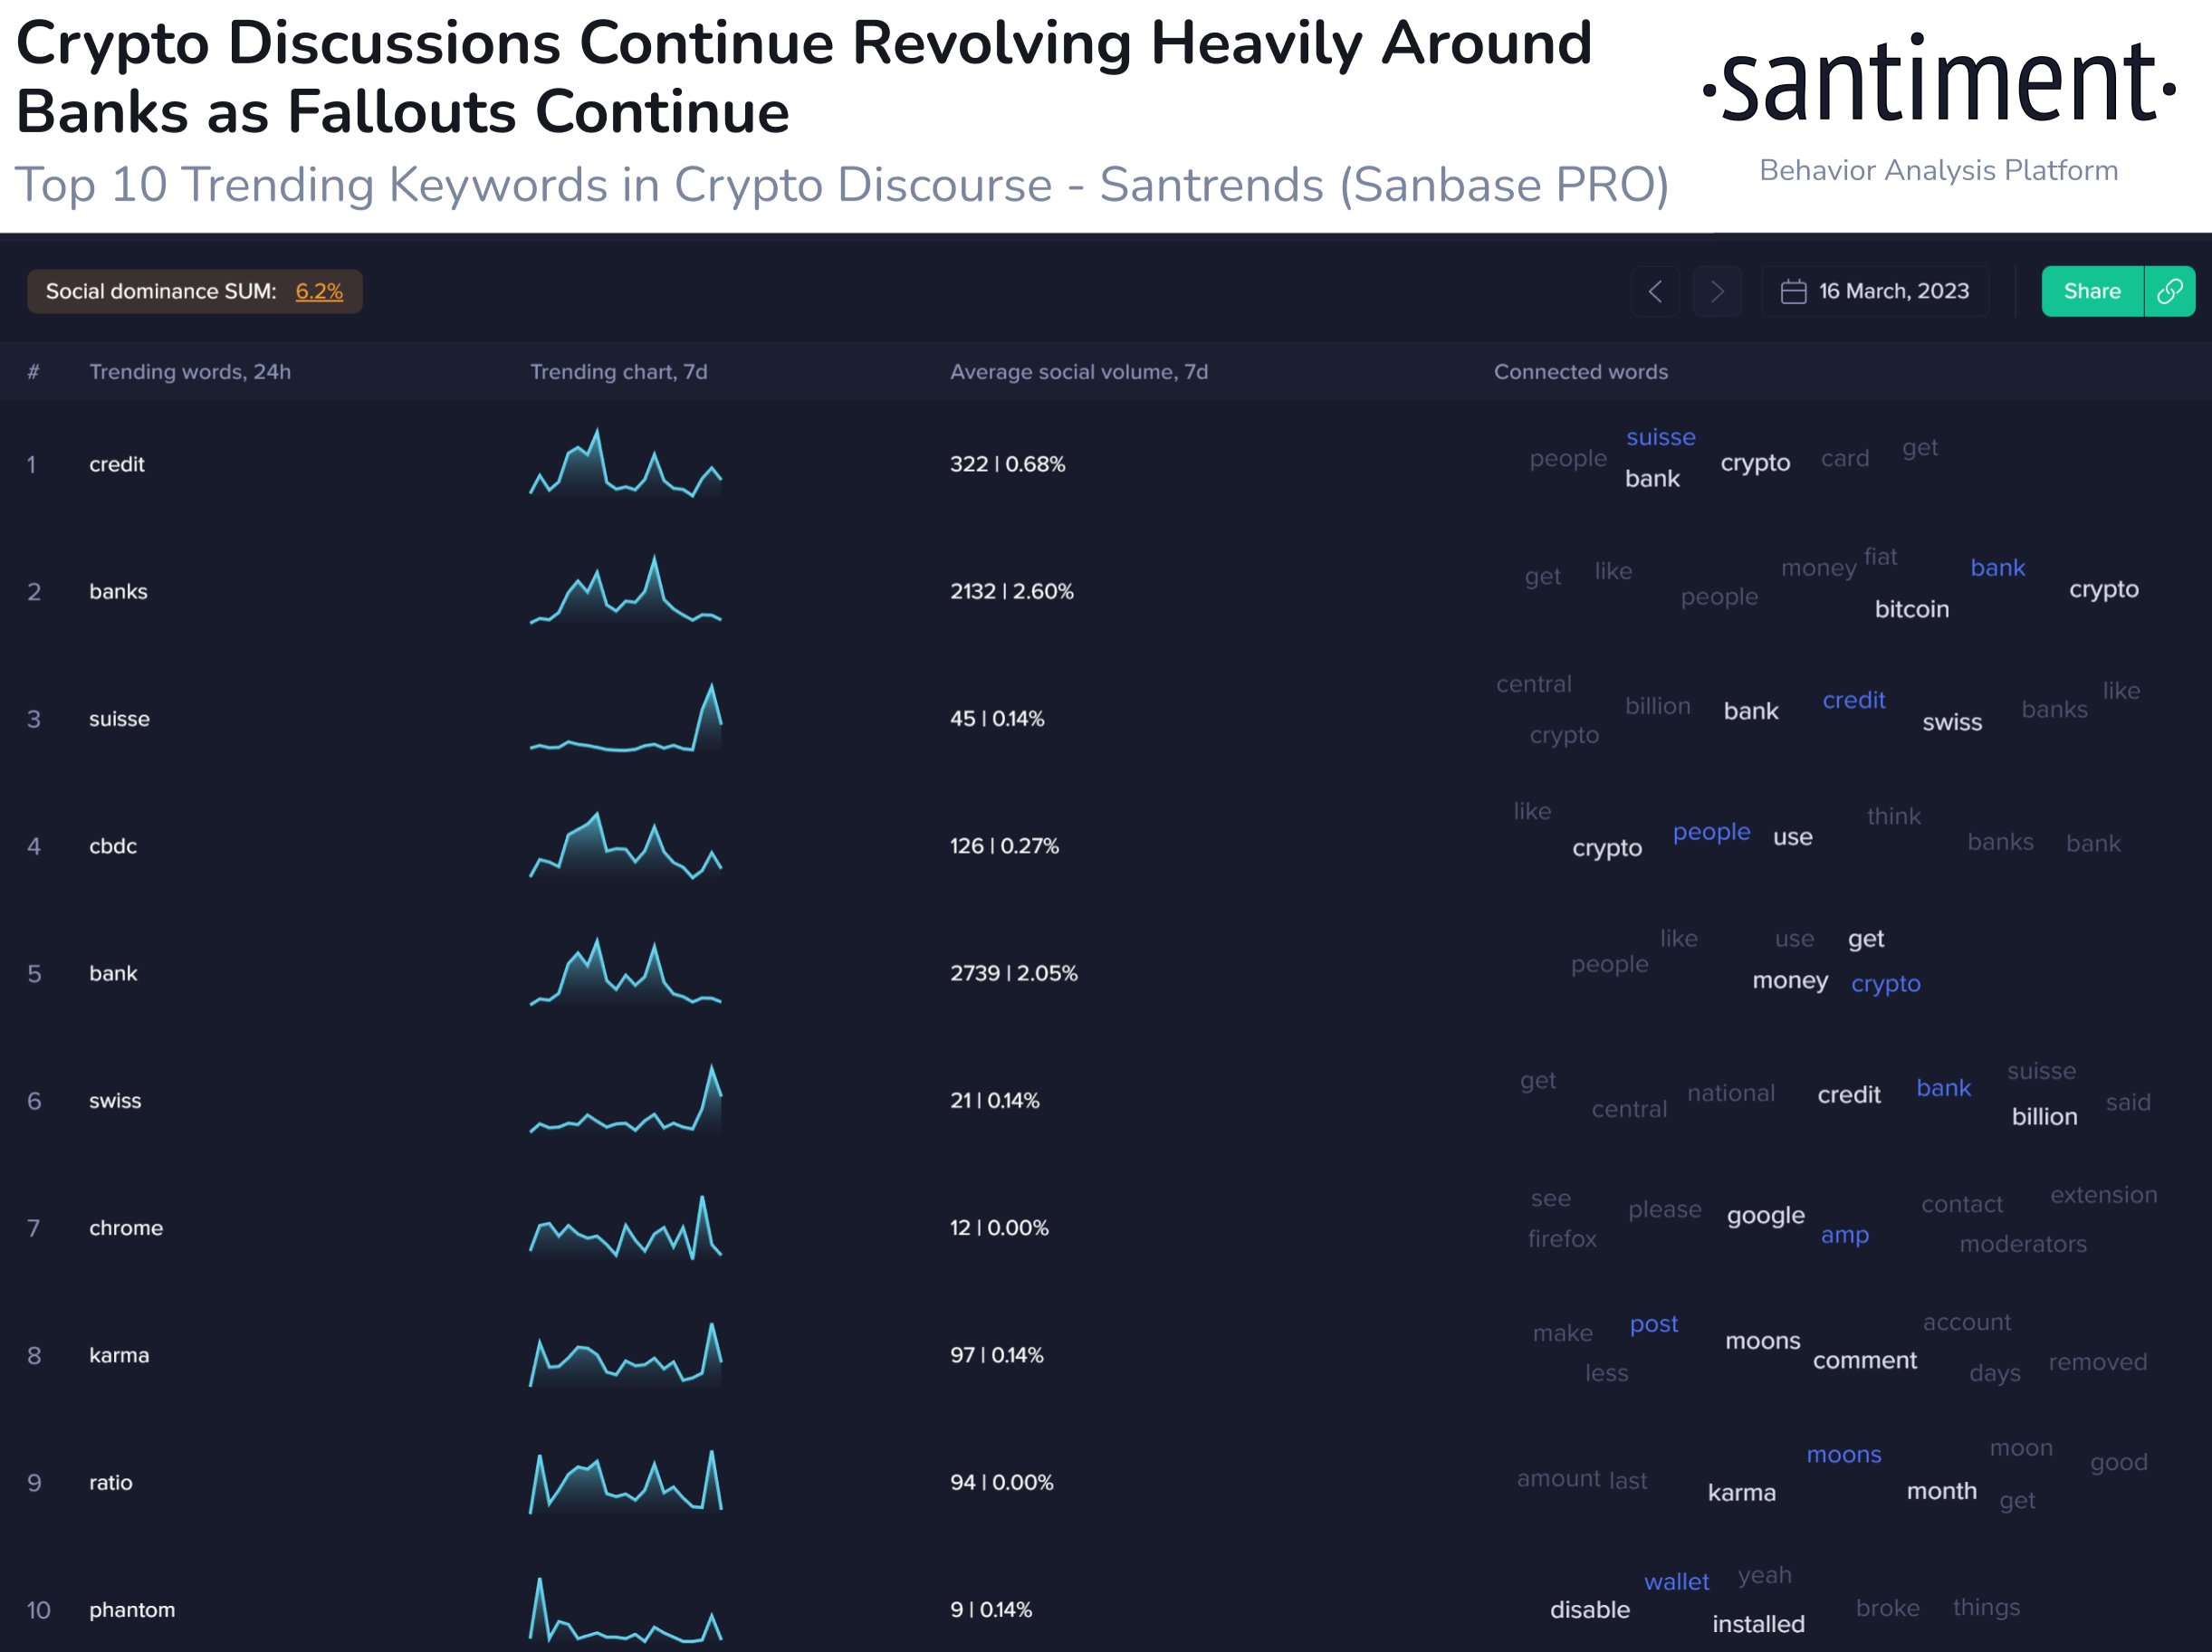This screenshot has height=1652, width=2212.
Task: Click connected word 'bitcoin' in the banks row
Action: [x=1911, y=609]
